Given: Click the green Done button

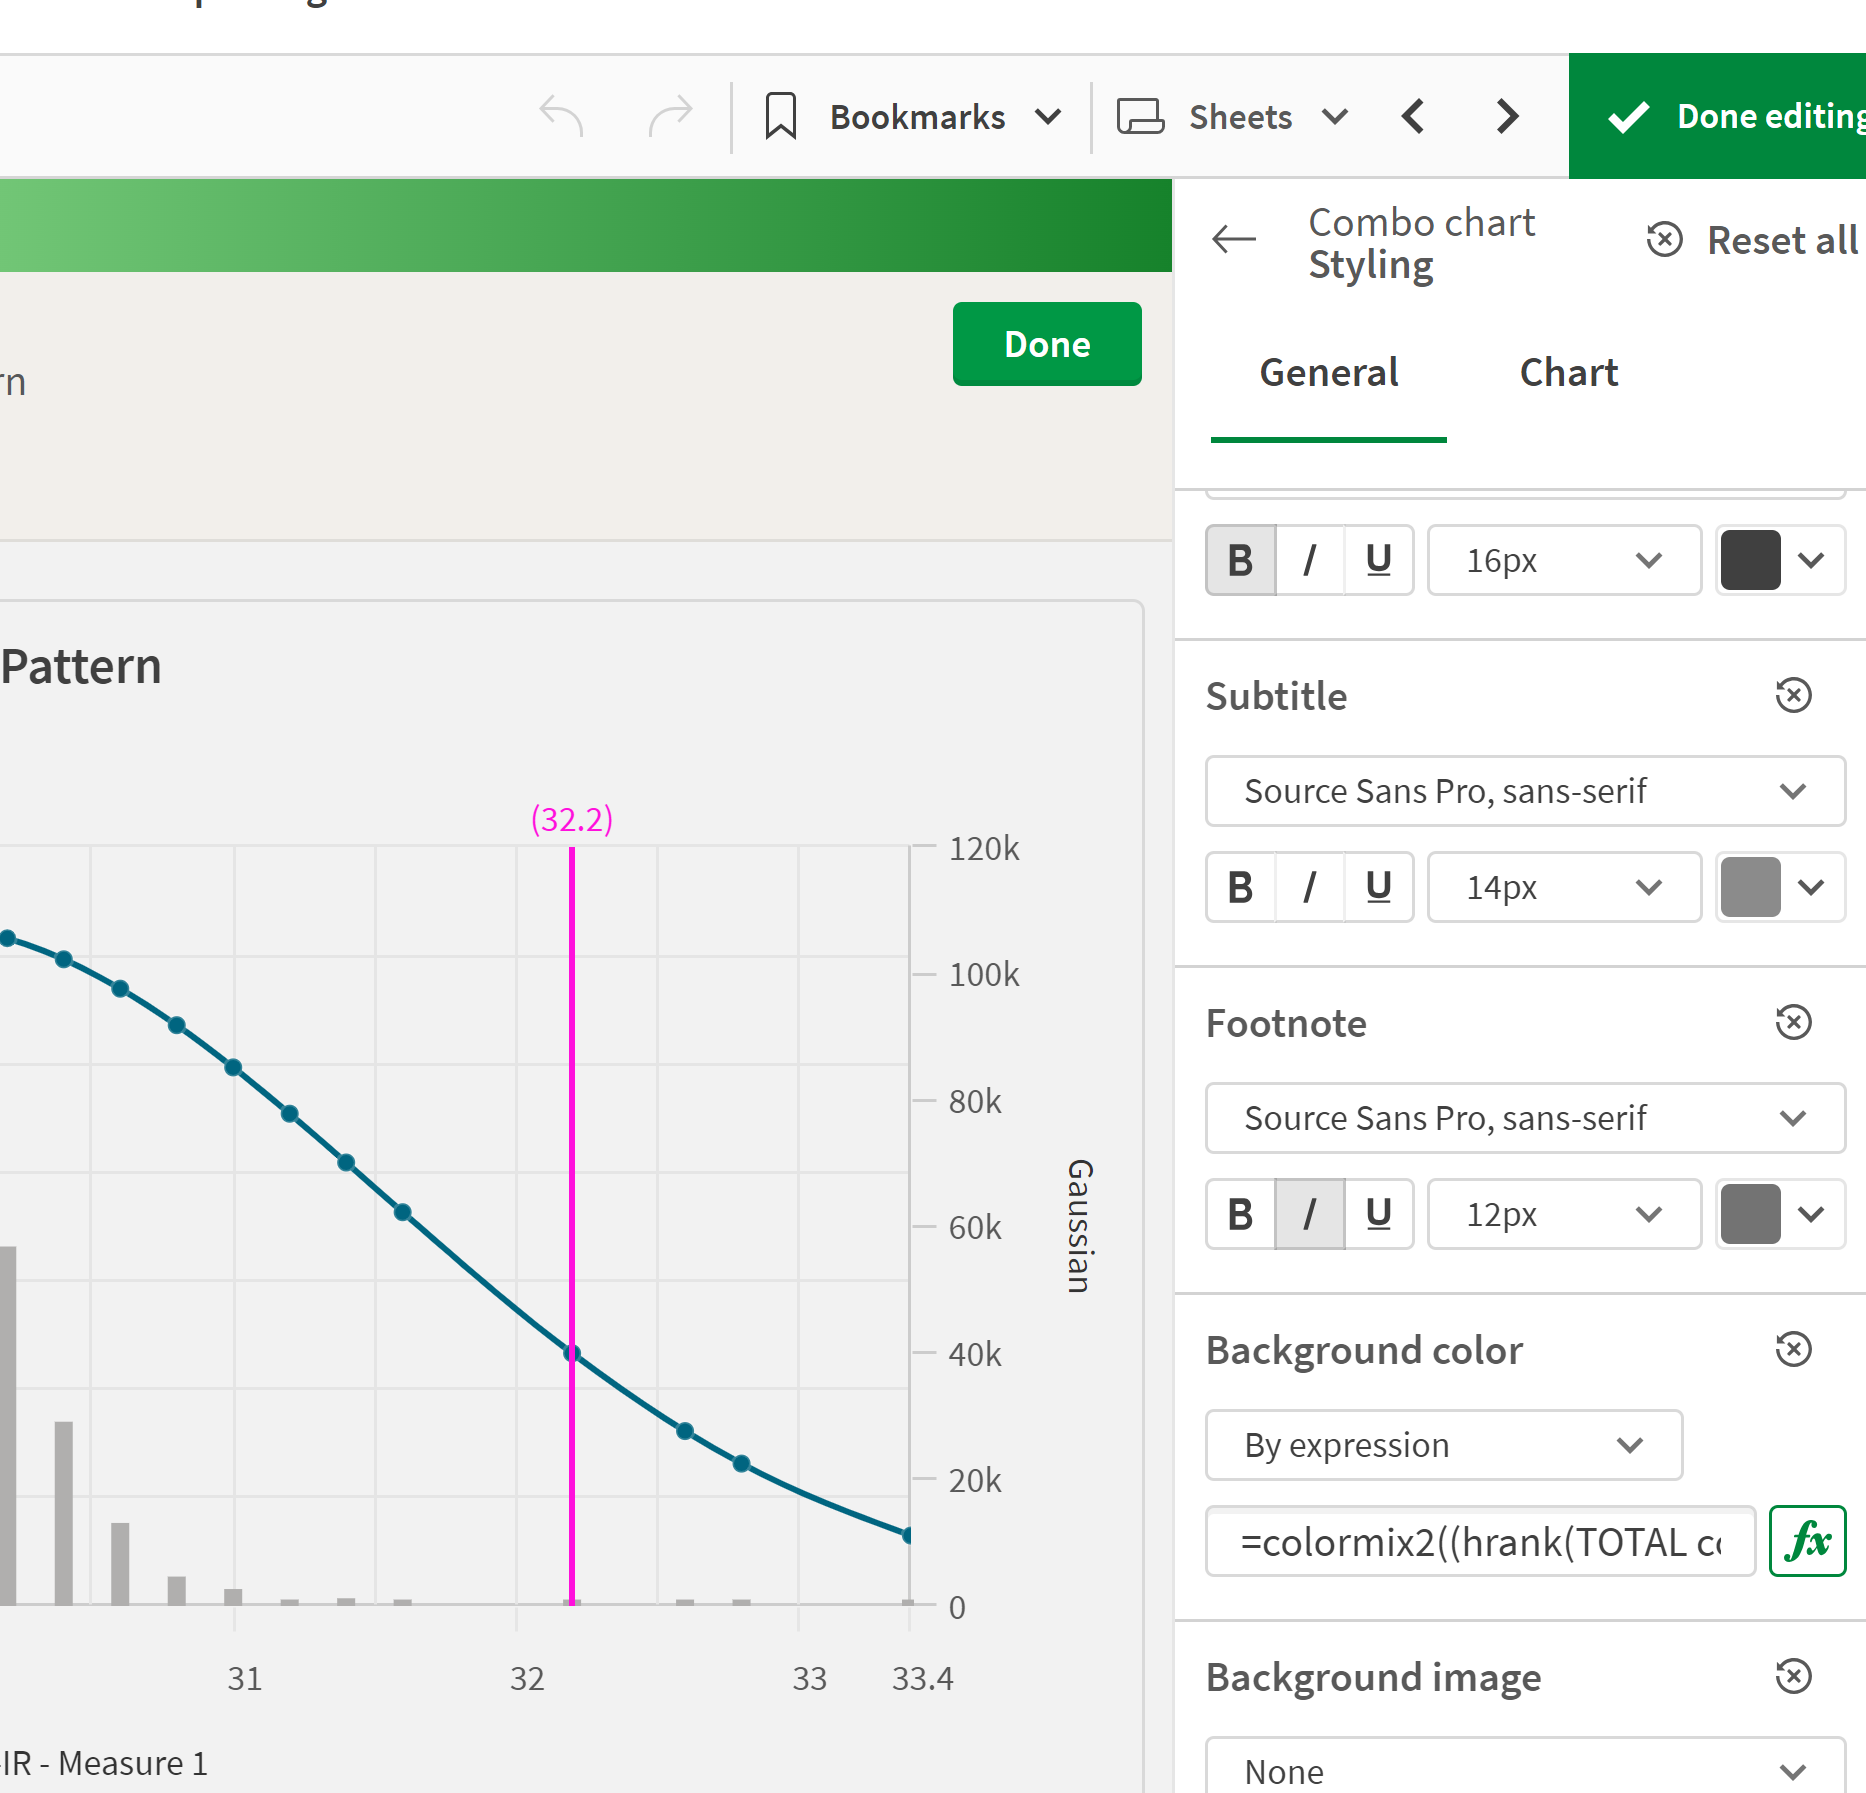Looking at the screenshot, I should [x=1046, y=343].
